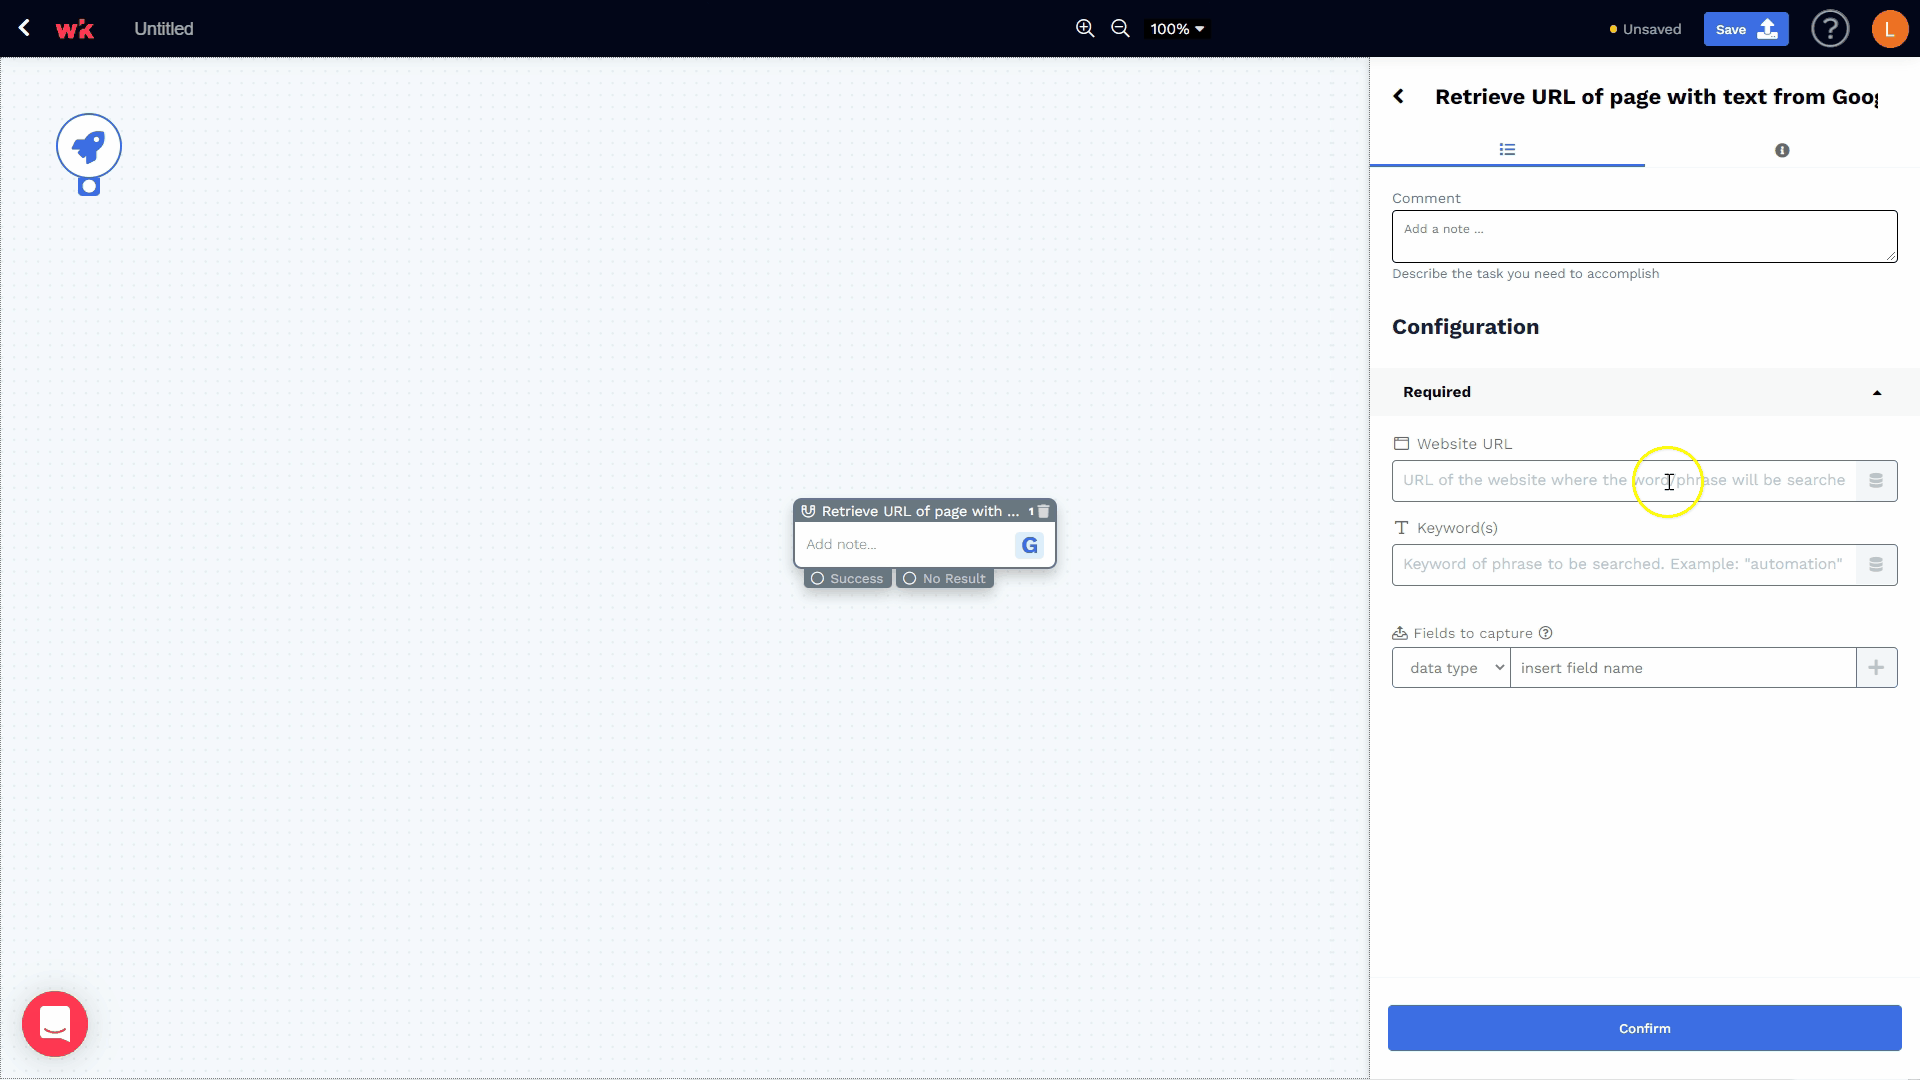Click the Google G icon on node
1920x1080 pixels.
point(1029,545)
